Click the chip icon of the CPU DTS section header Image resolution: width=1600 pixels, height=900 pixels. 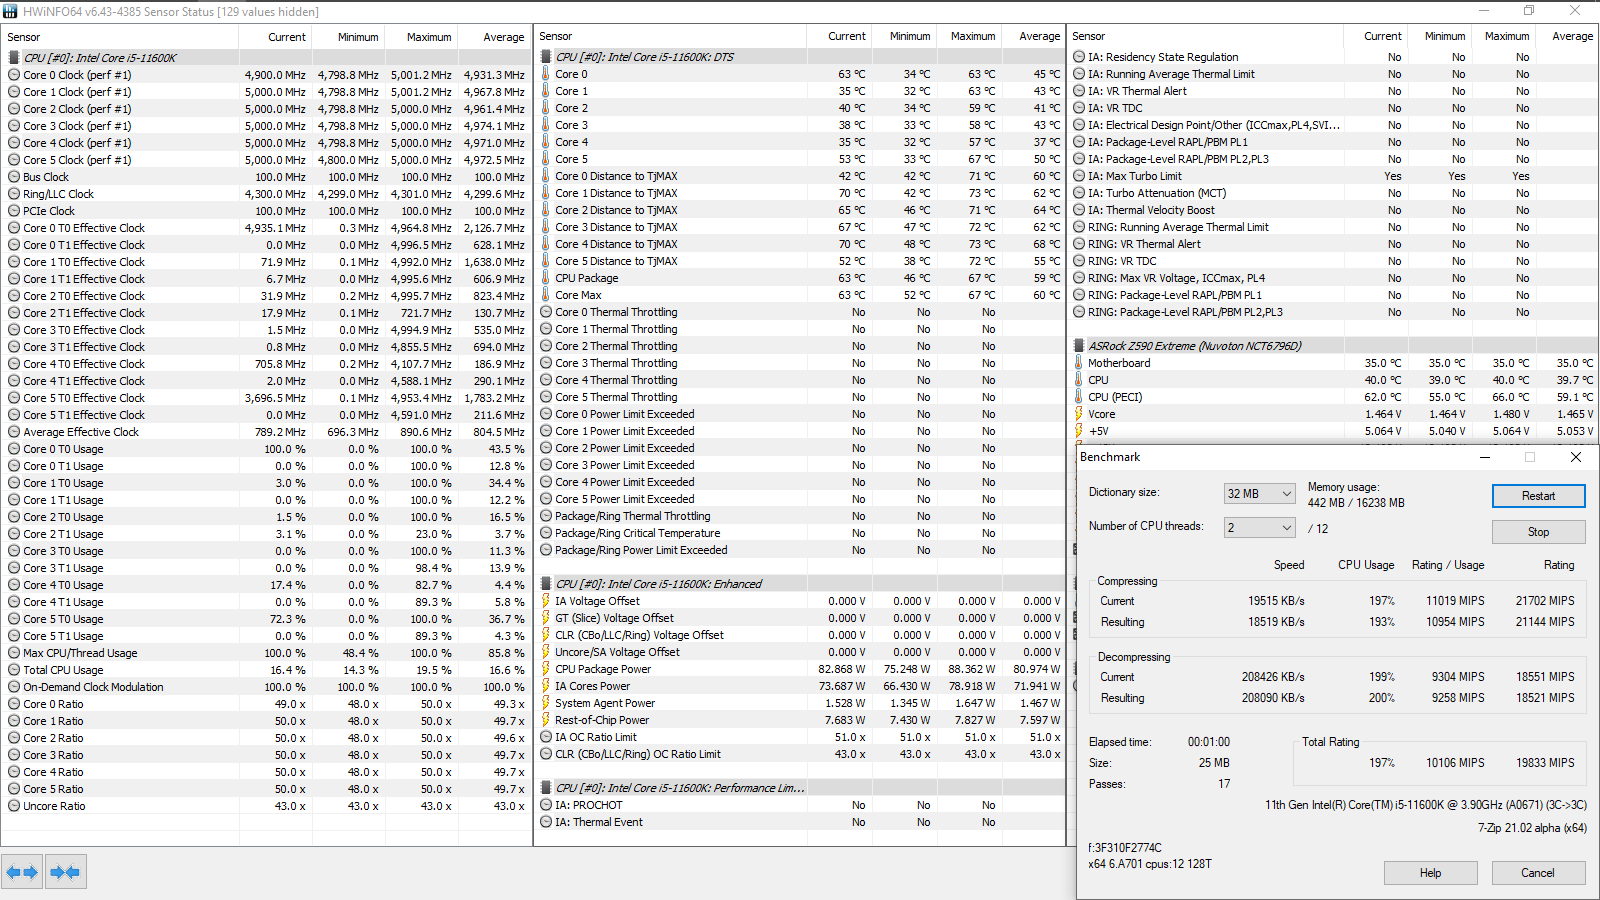[x=546, y=57]
